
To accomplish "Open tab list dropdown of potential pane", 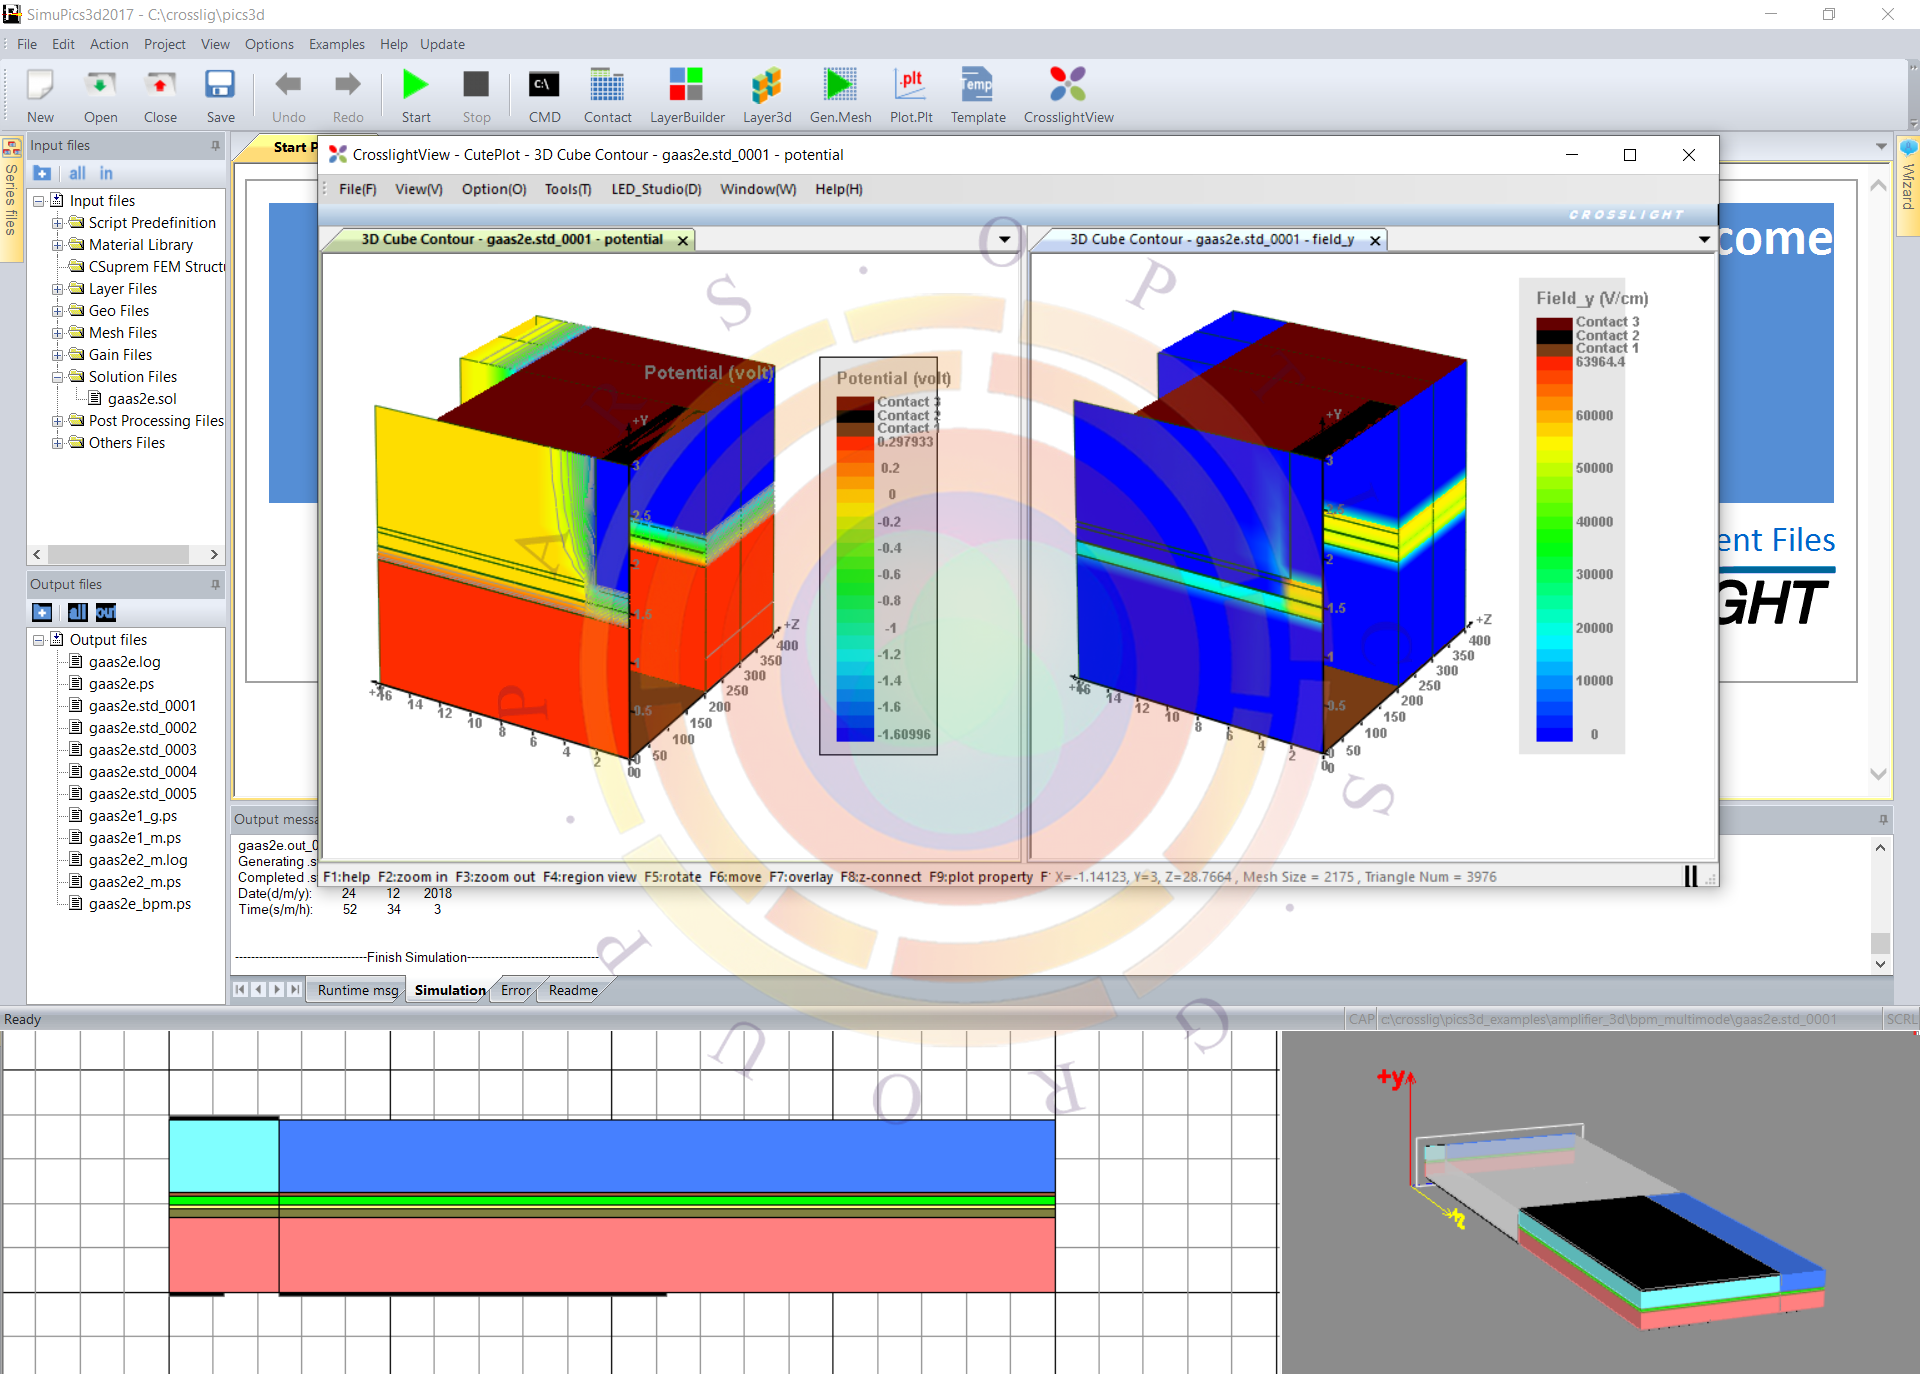I will point(1005,240).
